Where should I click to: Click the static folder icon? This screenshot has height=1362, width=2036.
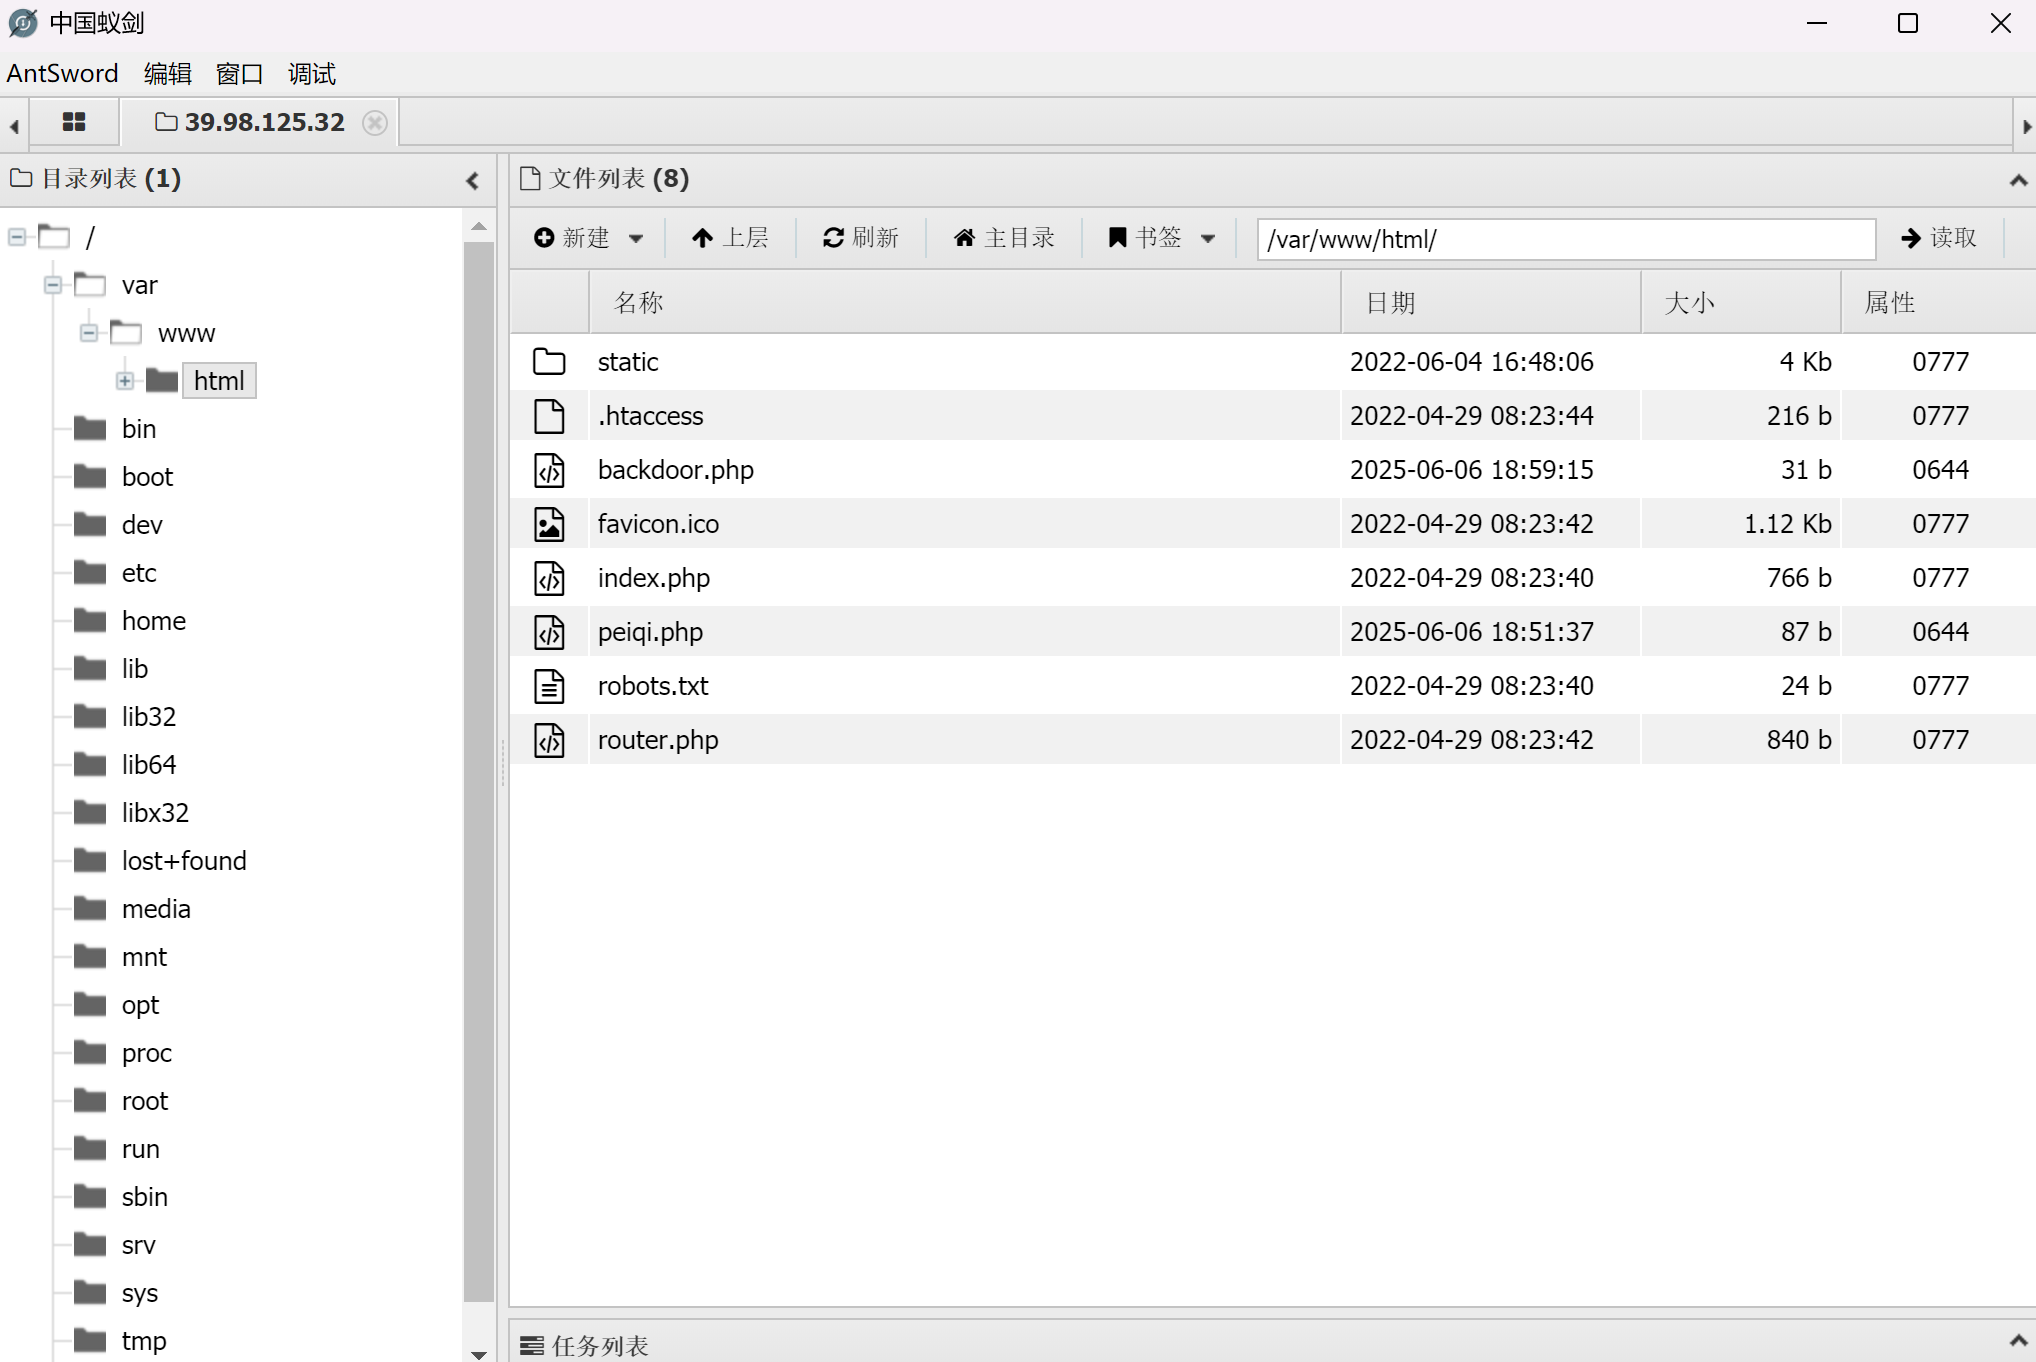pyautogui.click(x=549, y=362)
